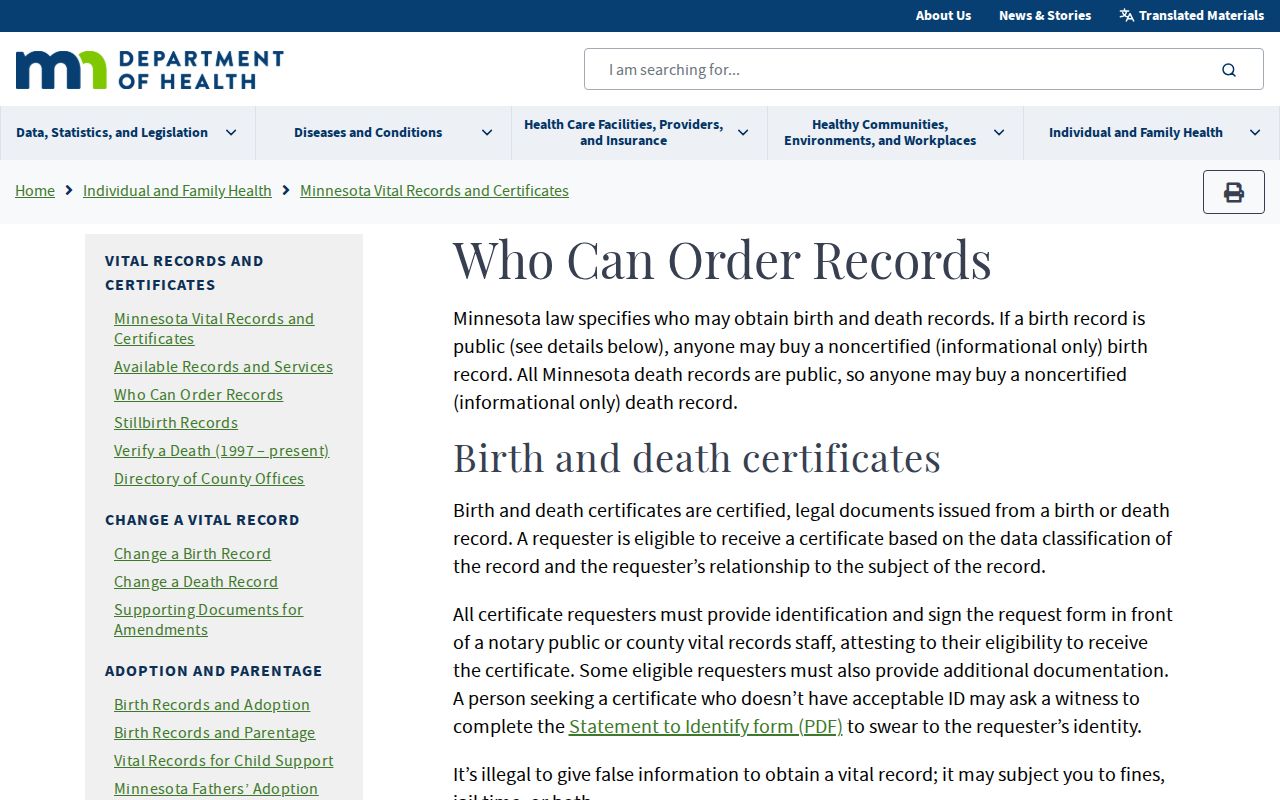Open Minnesota Vital Records and Certificates breadcrumb
The image size is (1280, 800).
click(x=434, y=191)
